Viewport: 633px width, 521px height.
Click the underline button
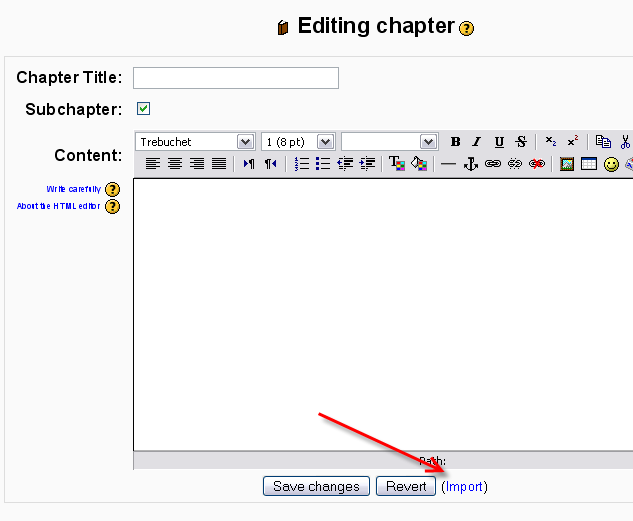(499, 142)
